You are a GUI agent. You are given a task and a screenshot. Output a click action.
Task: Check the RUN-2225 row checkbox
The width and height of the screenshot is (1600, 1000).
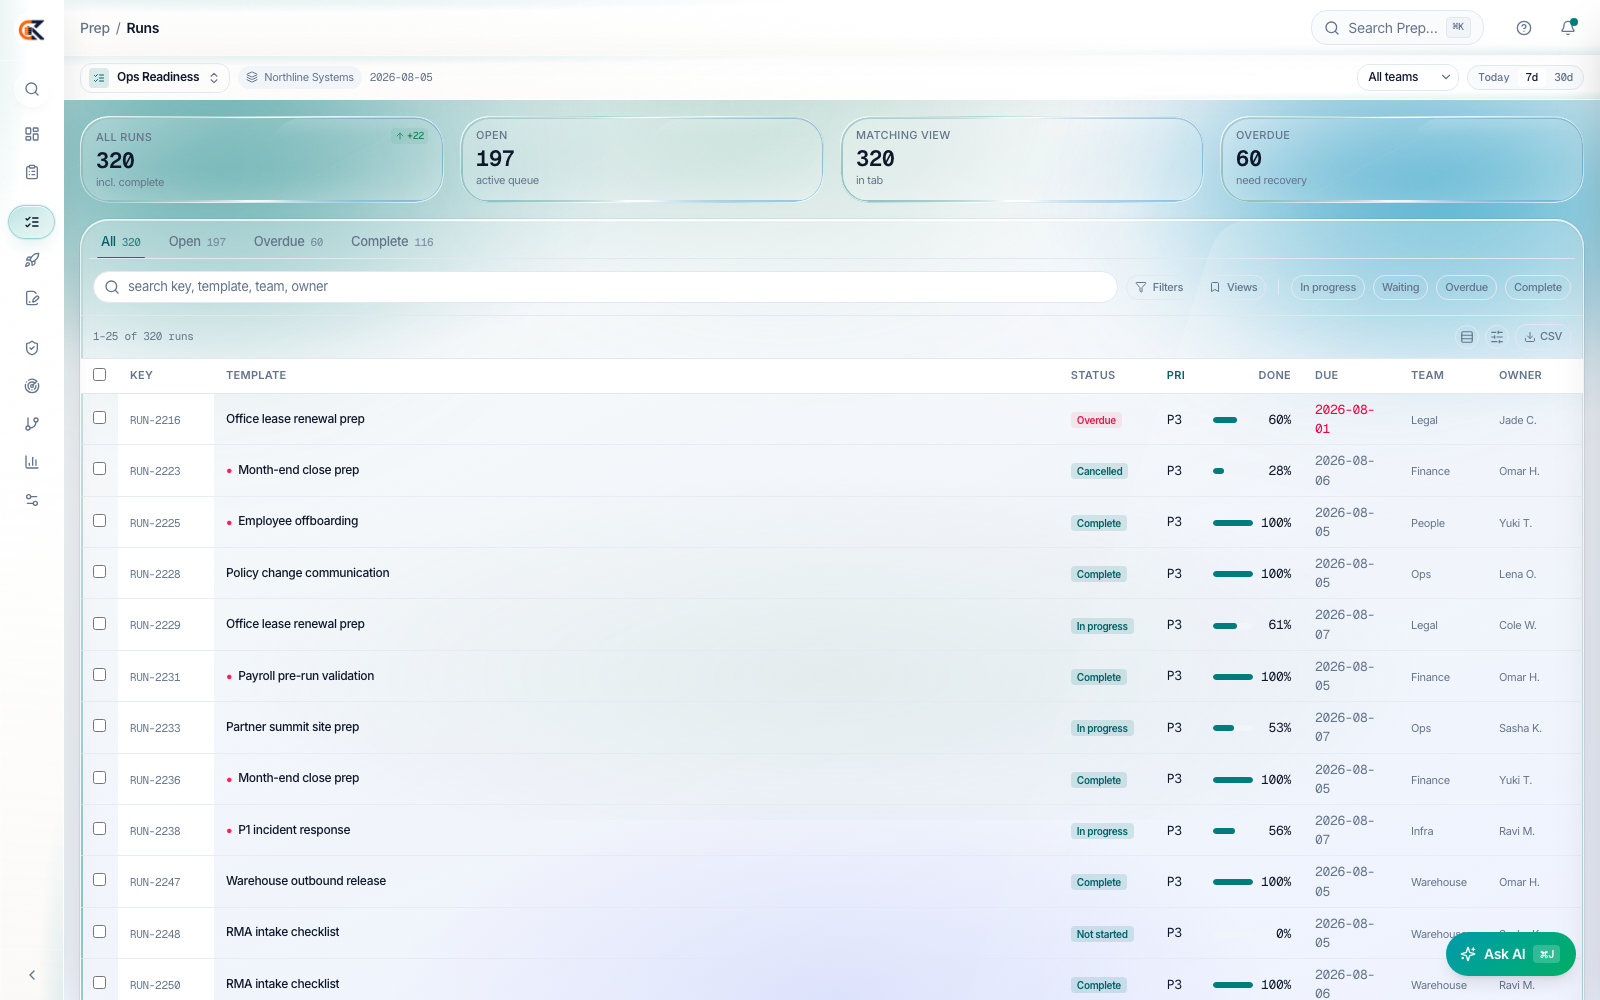[x=99, y=520]
